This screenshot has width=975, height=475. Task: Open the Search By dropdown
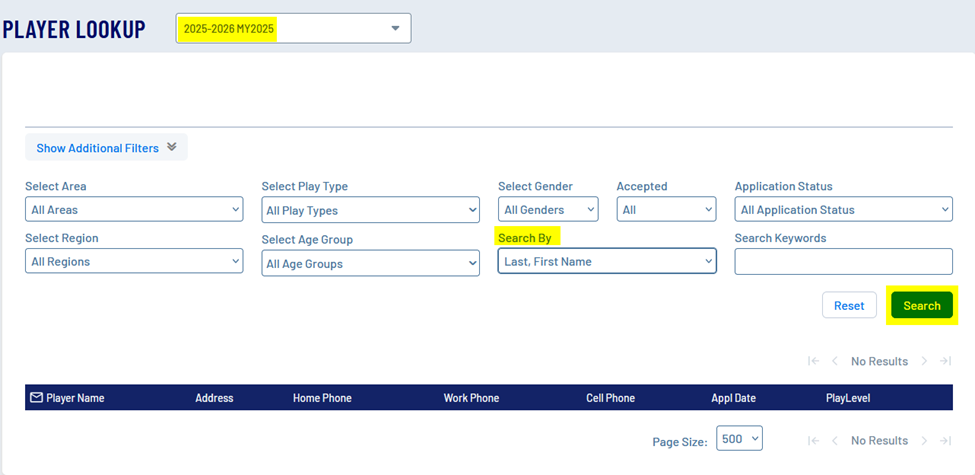point(607,262)
